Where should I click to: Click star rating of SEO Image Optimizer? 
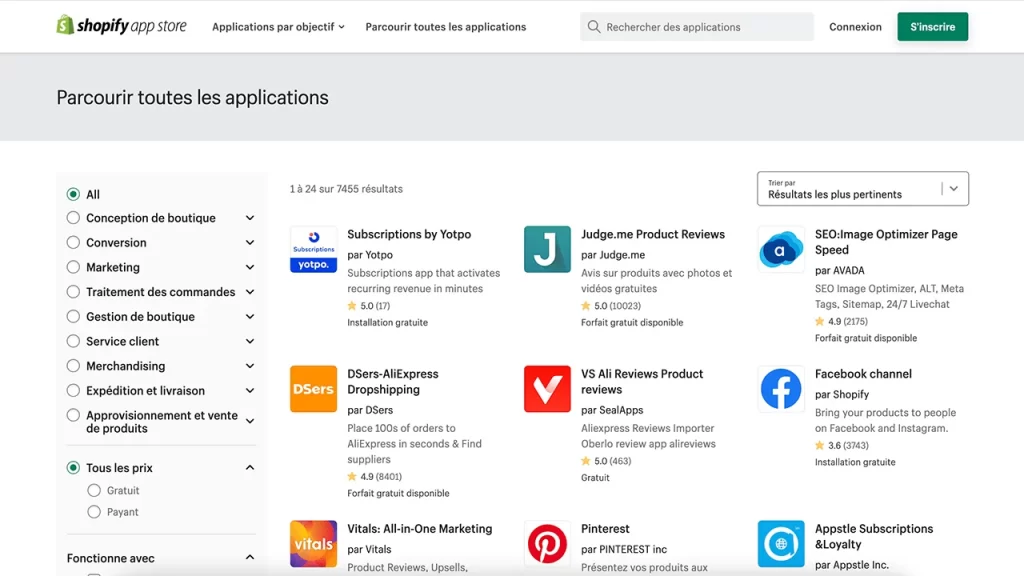(x=841, y=321)
